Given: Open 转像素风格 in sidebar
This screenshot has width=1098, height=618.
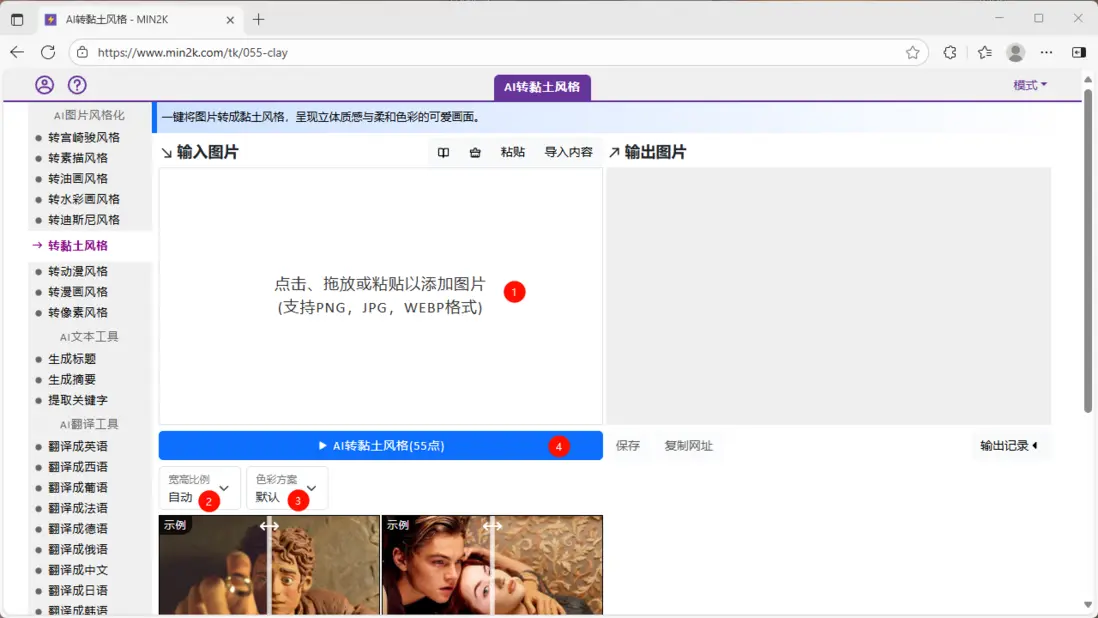Looking at the screenshot, I should (78, 313).
